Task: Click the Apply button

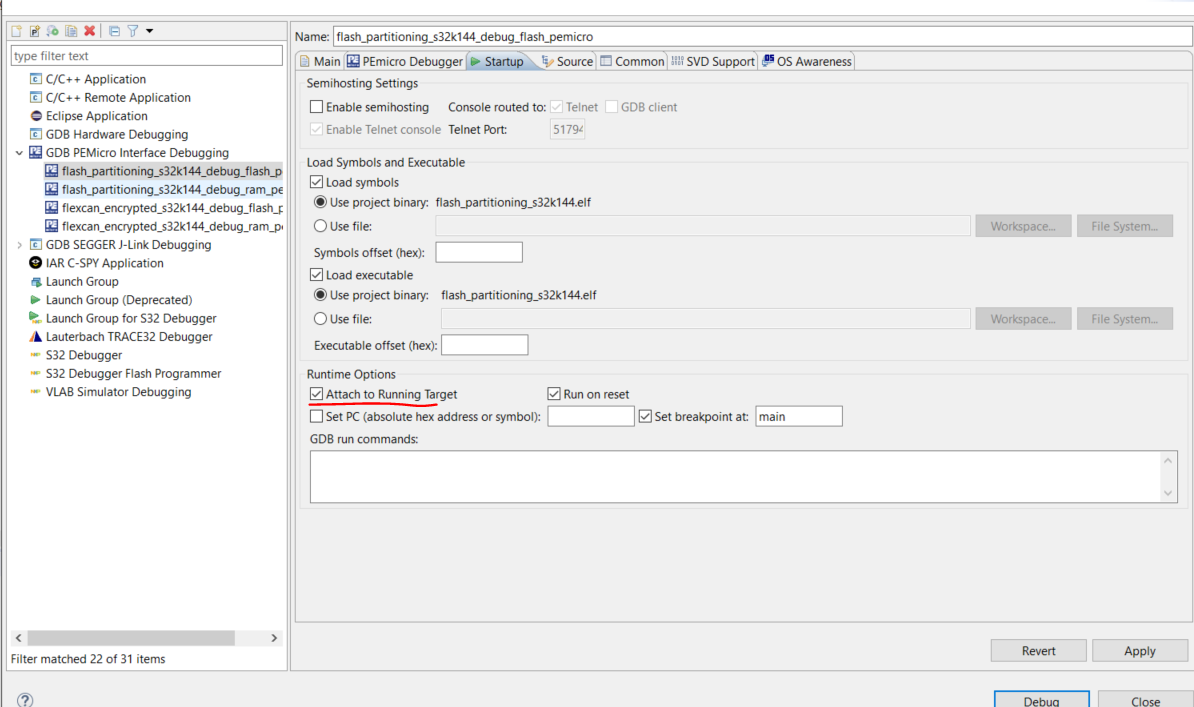Action: click(x=1139, y=650)
